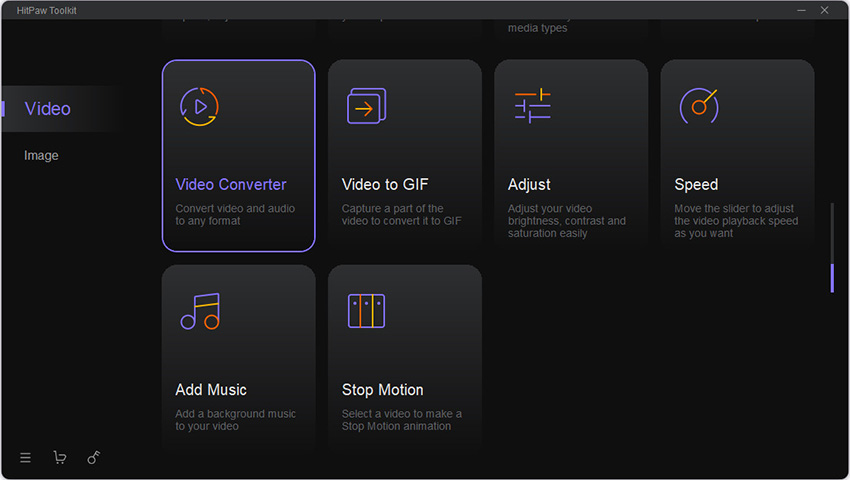Open the Speed gauge icon
Image resolution: width=850 pixels, height=480 pixels.
(699, 106)
